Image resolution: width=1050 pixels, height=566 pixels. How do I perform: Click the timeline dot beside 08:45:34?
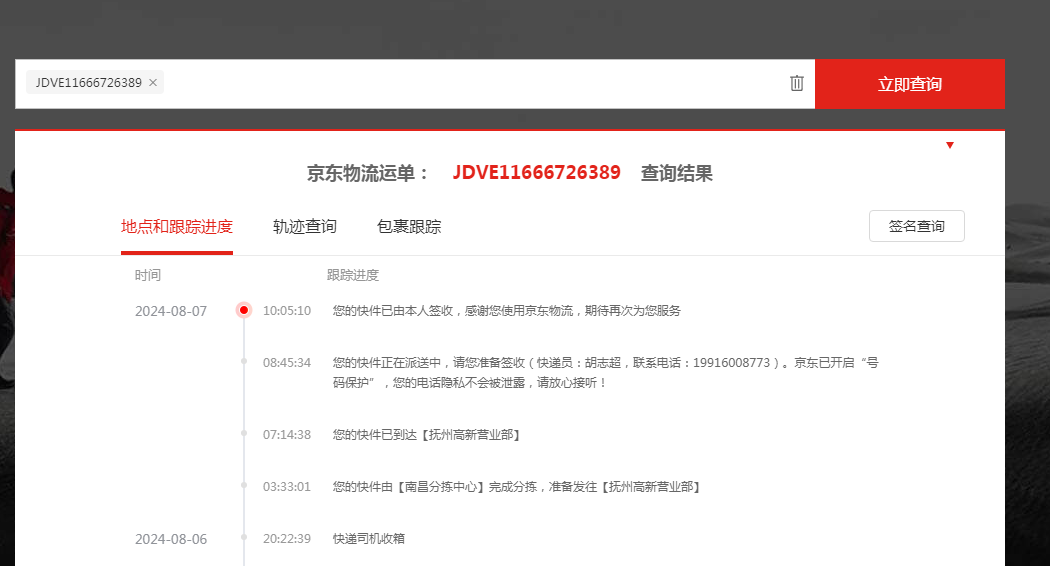(244, 362)
